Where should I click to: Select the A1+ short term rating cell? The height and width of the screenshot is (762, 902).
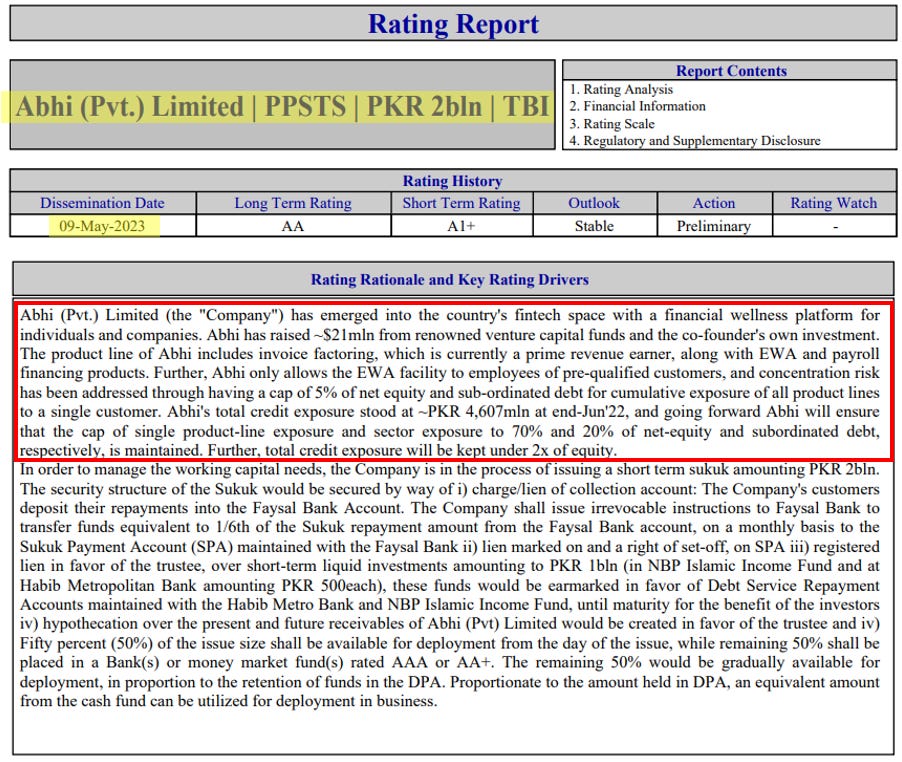(461, 226)
